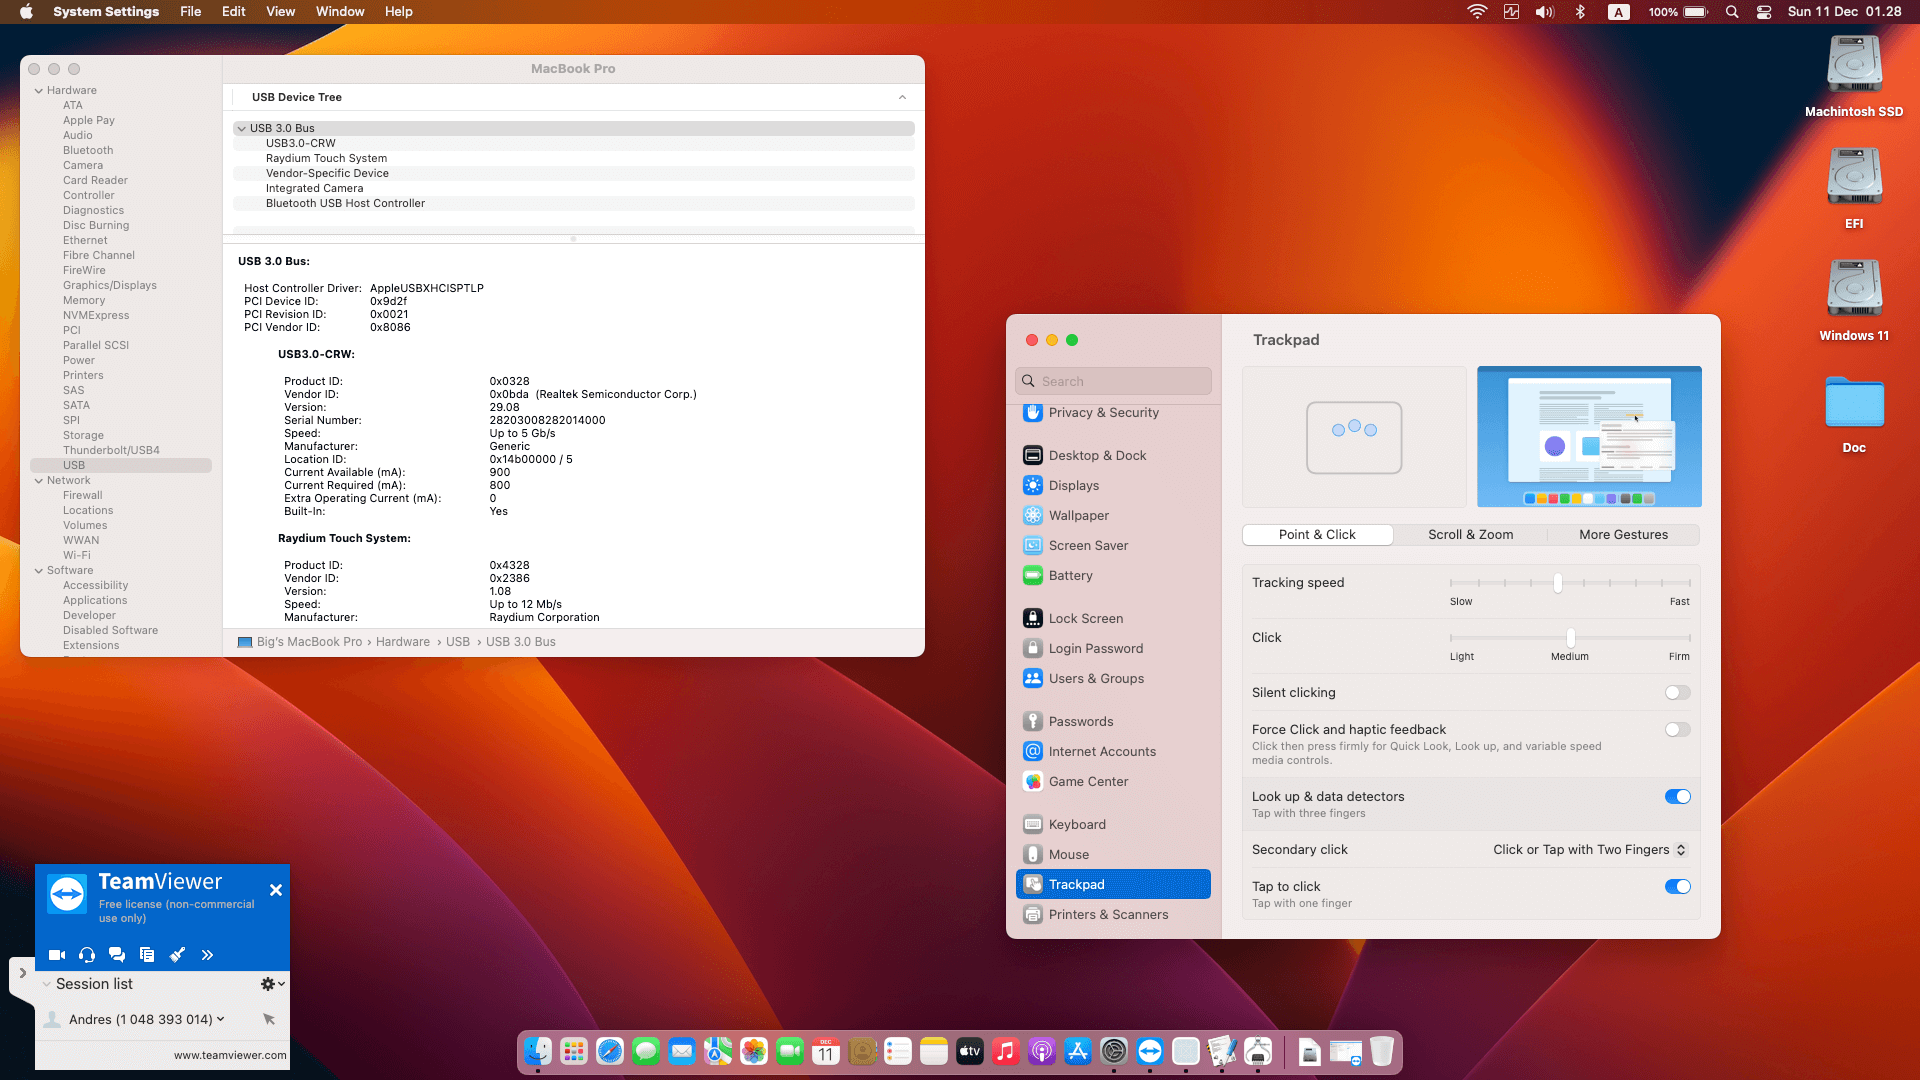This screenshot has height=1080, width=1920.
Task: Go to Lock Screen settings
Action: click(1113, 618)
